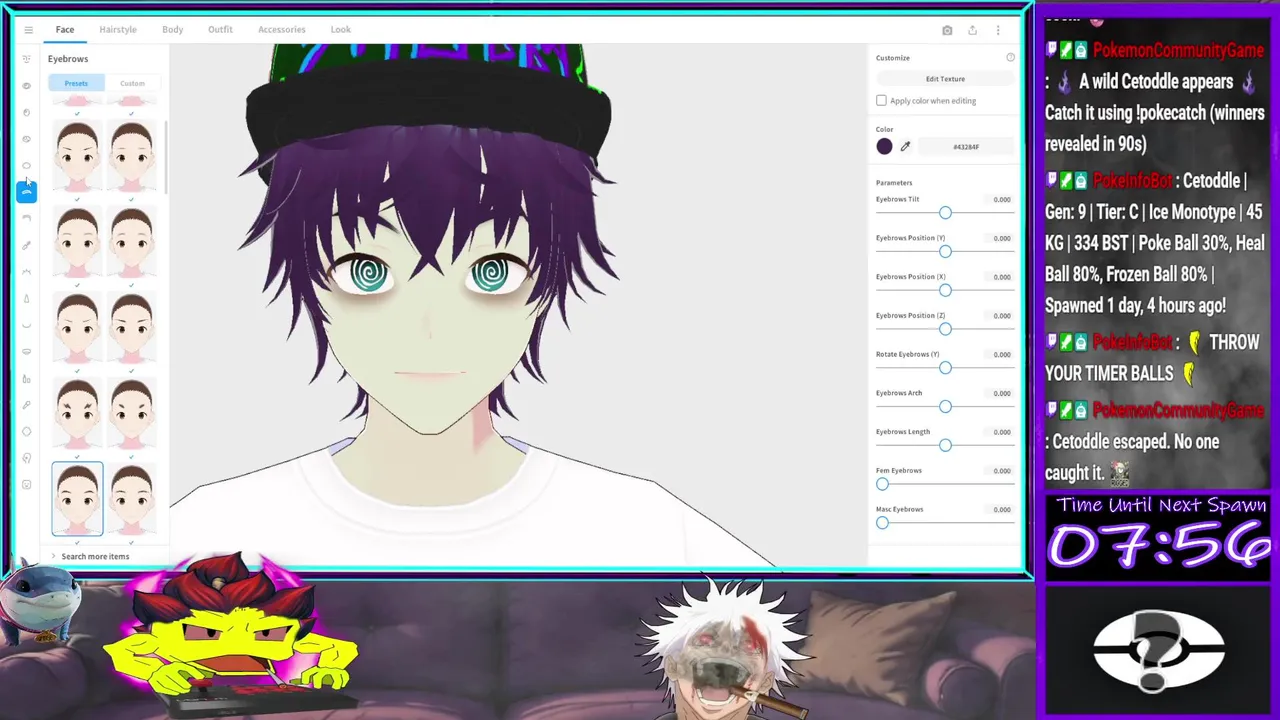Click the export/share upload icon
Image resolution: width=1280 pixels, height=720 pixels.
972,30
